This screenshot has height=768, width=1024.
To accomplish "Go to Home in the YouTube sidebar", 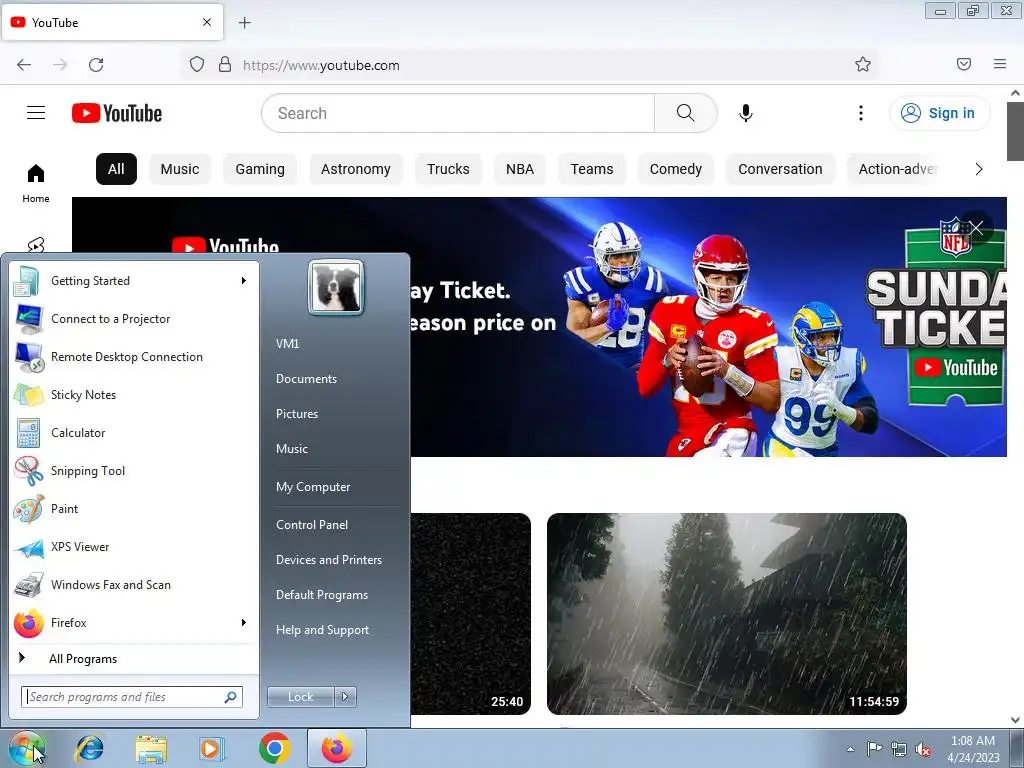I will point(36,184).
